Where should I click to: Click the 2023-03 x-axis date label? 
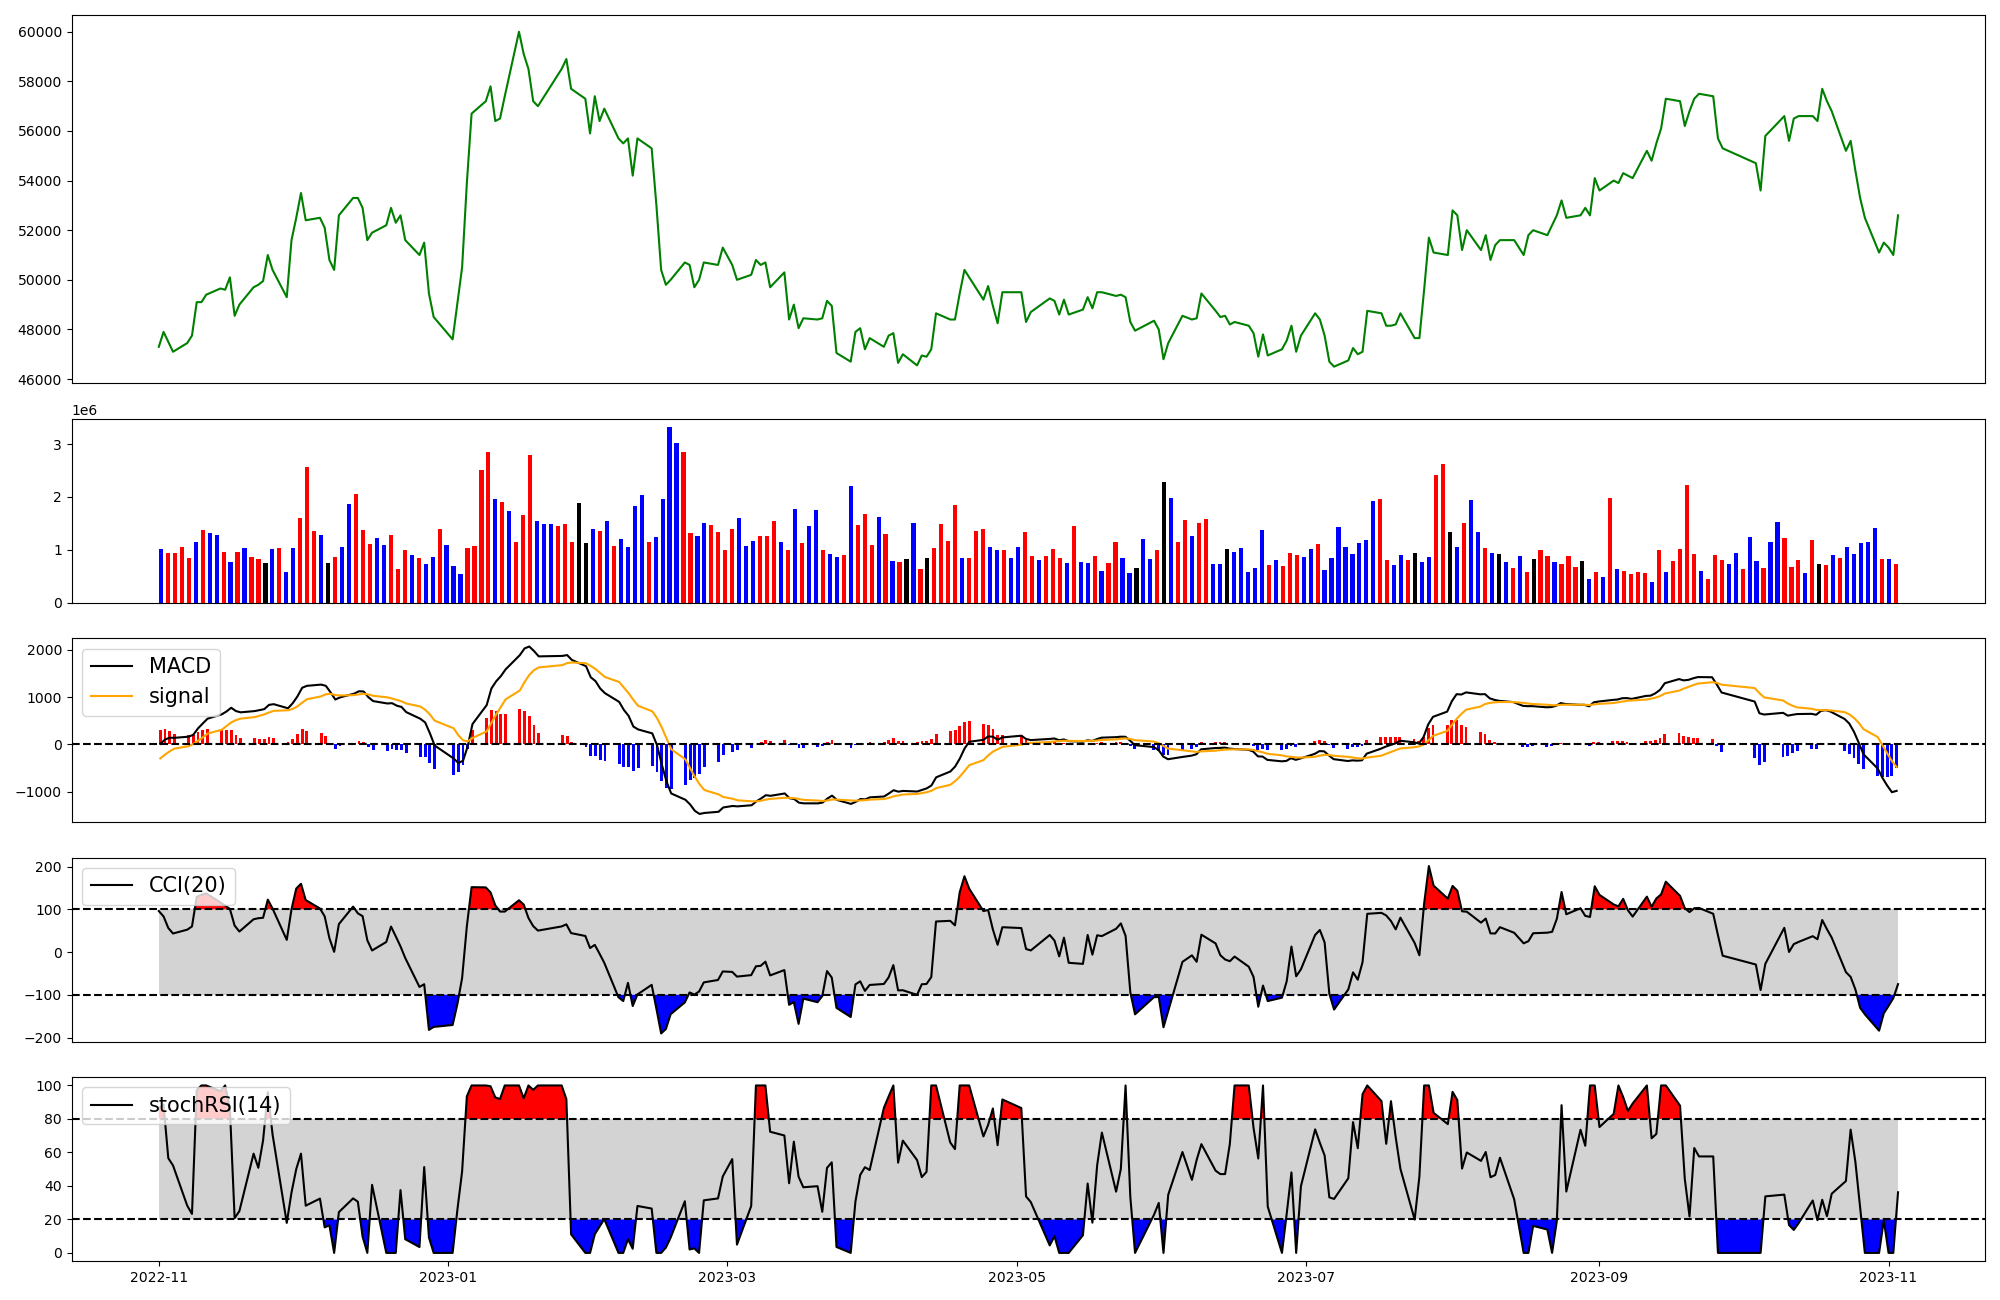click(727, 1277)
